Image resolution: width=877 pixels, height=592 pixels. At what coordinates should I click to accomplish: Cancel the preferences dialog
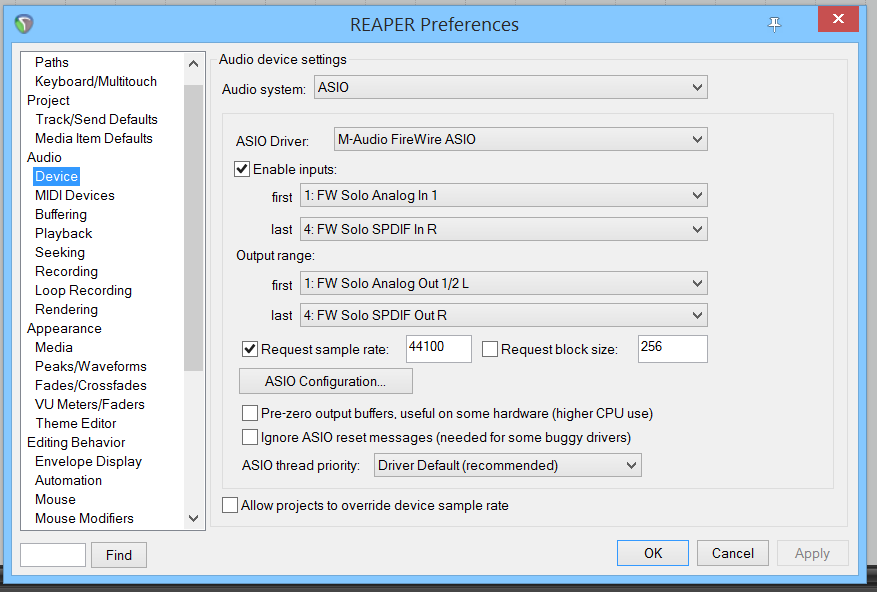click(733, 553)
